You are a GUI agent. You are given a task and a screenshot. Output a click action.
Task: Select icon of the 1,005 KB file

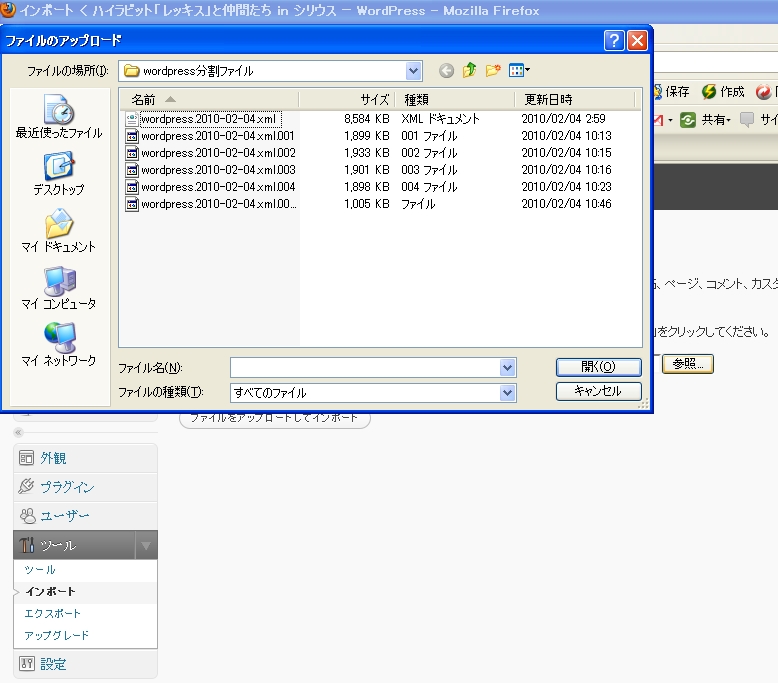point(131,204)
